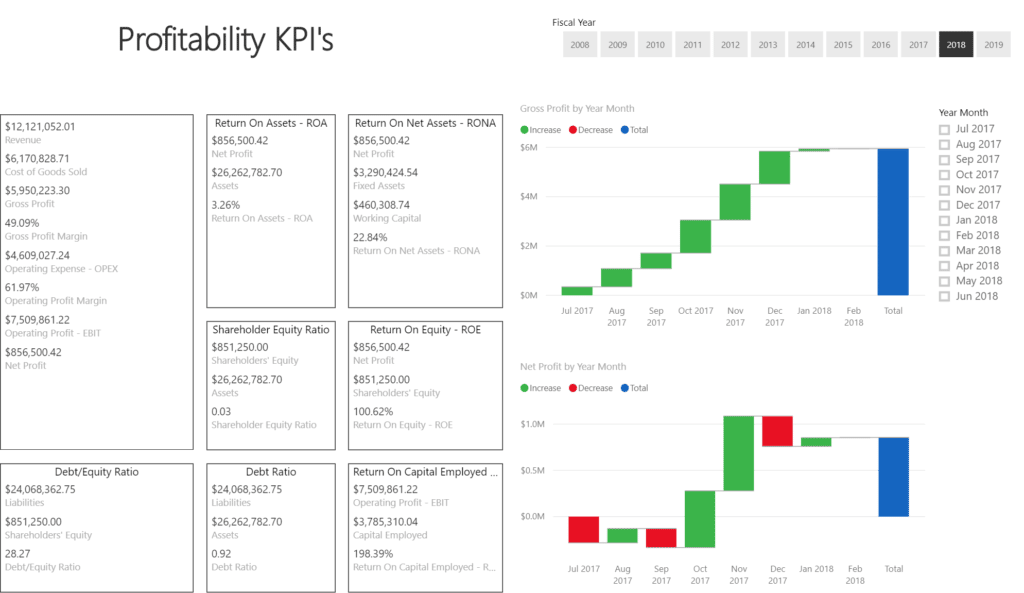Click red Decrease legend marker in Net Profit chart
1024x593 pixels.
coord(574,388)
